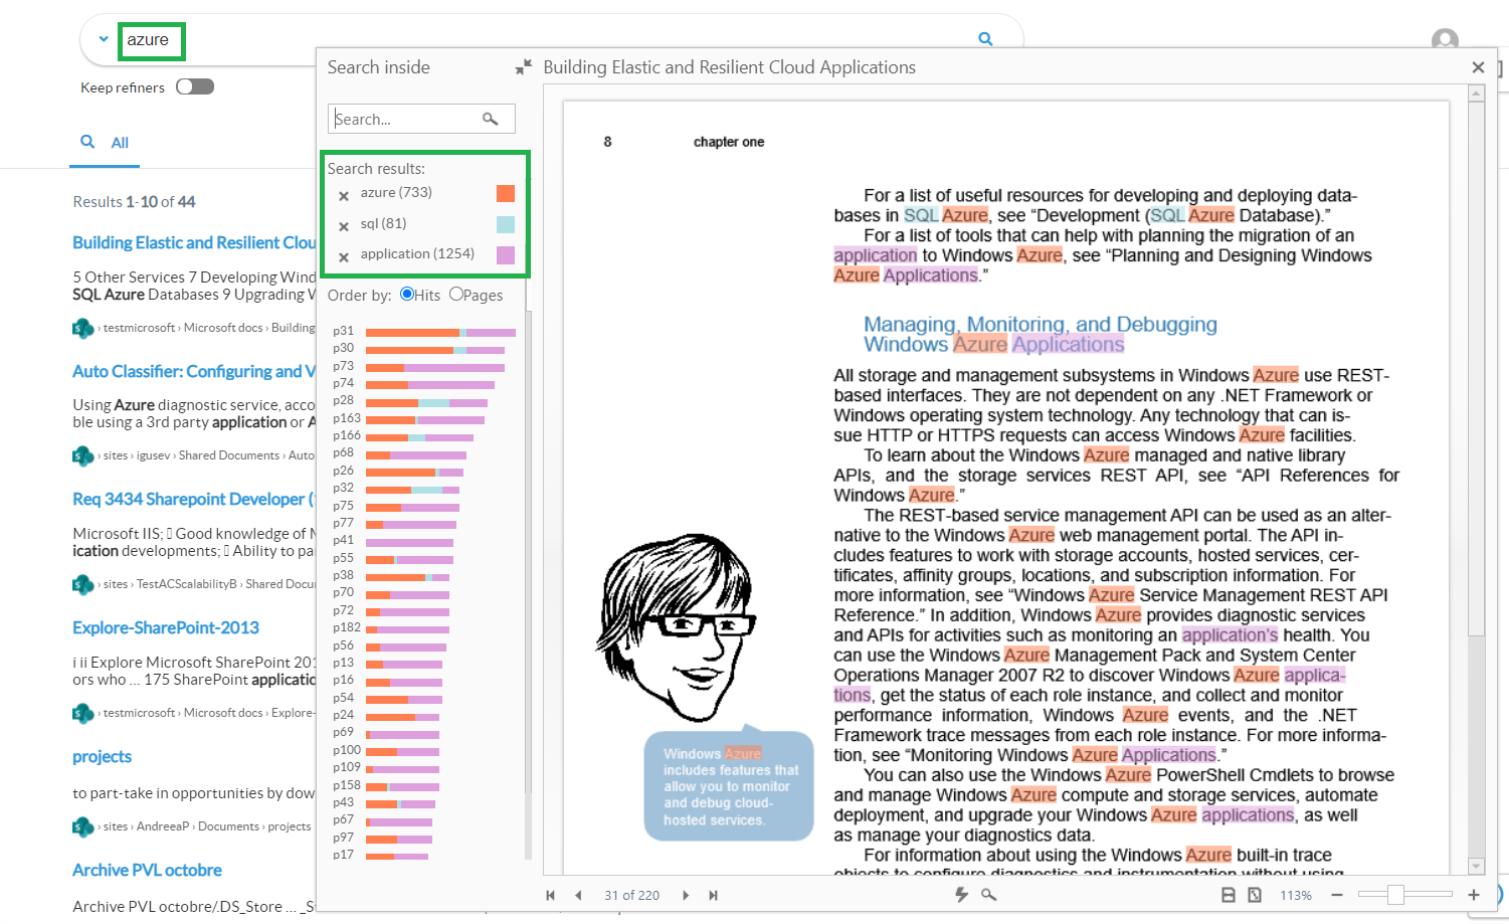Toggle the Keep refiners switch

coord(195,87)
